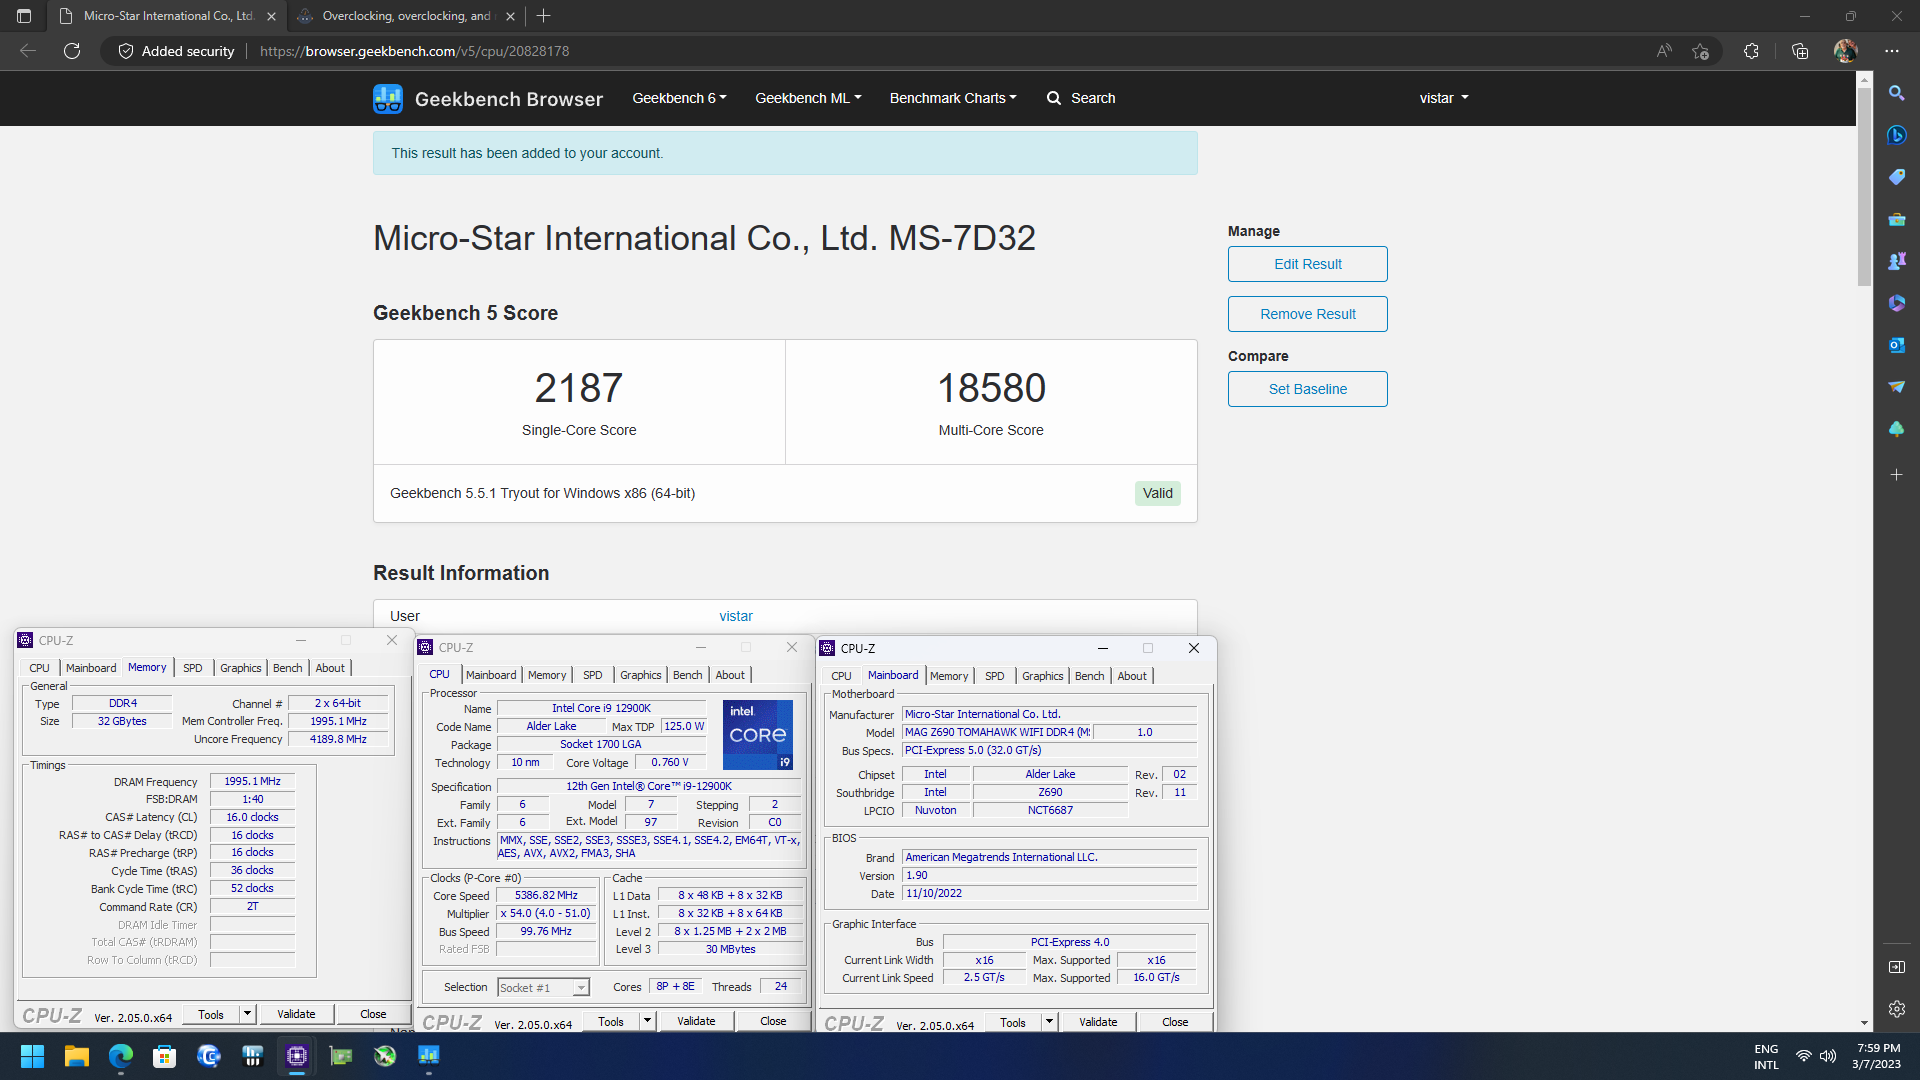Switch to SPD tab in Memory CPU-Z window

click(x=193, y=668)
